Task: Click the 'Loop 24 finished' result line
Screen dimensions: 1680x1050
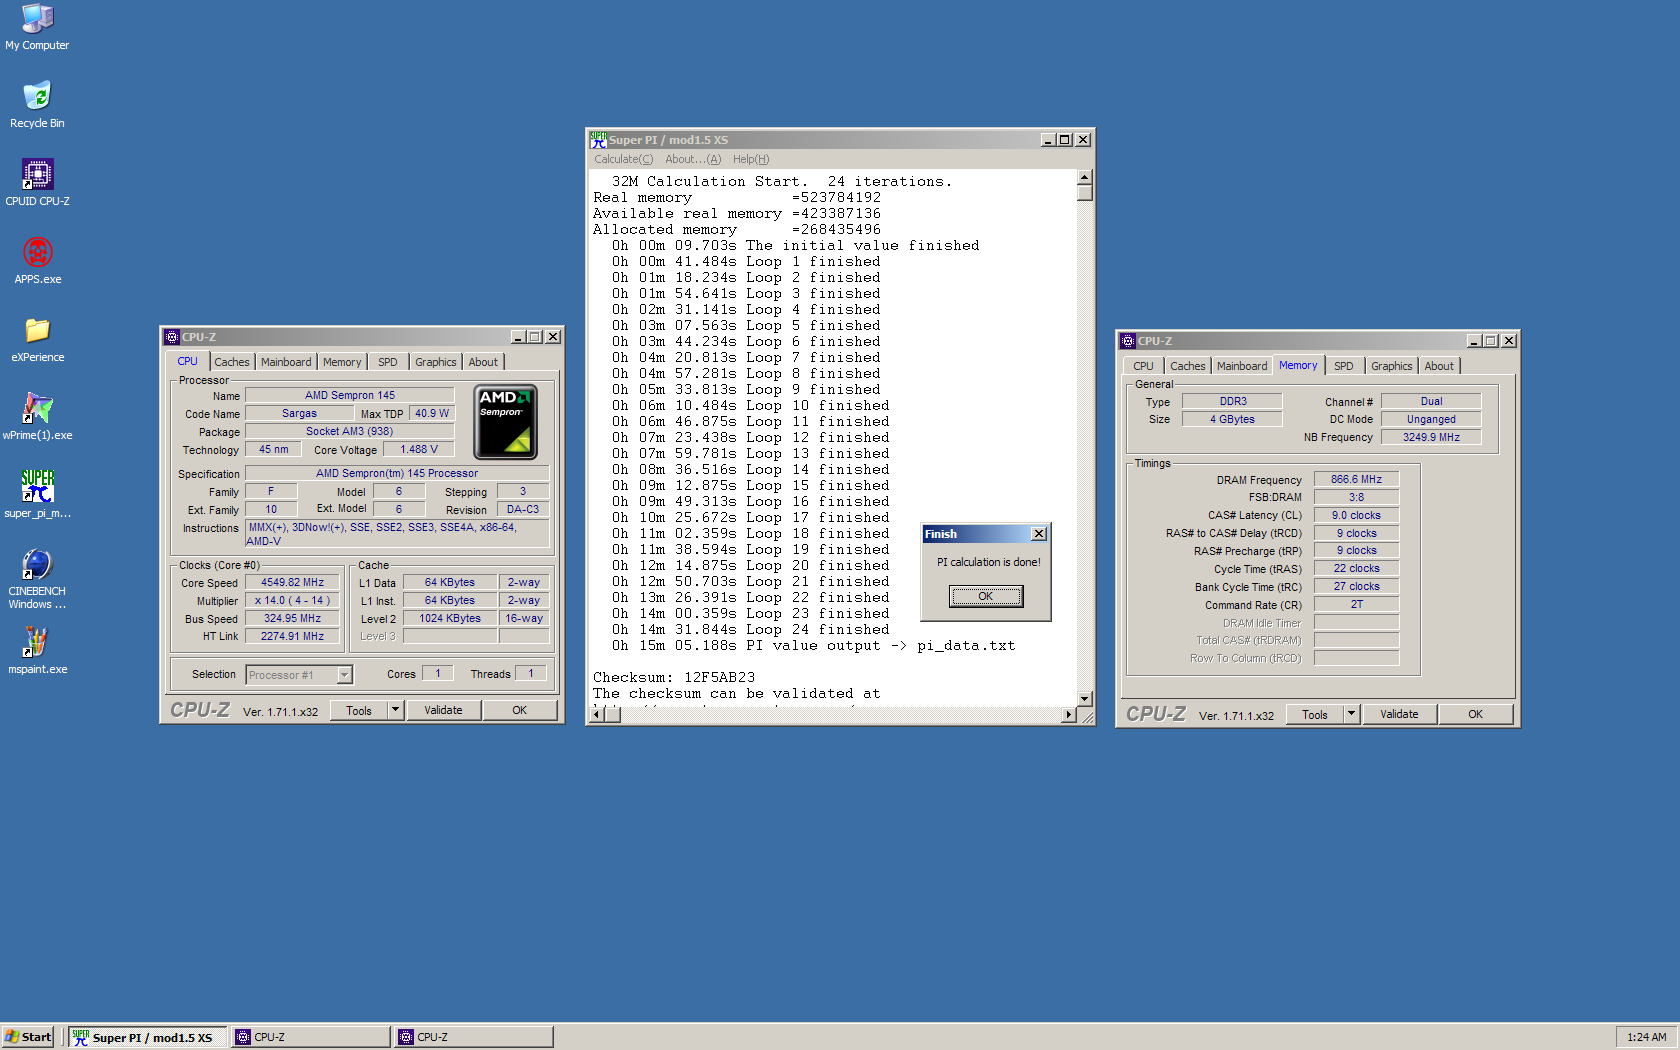Action: point(751,629)
